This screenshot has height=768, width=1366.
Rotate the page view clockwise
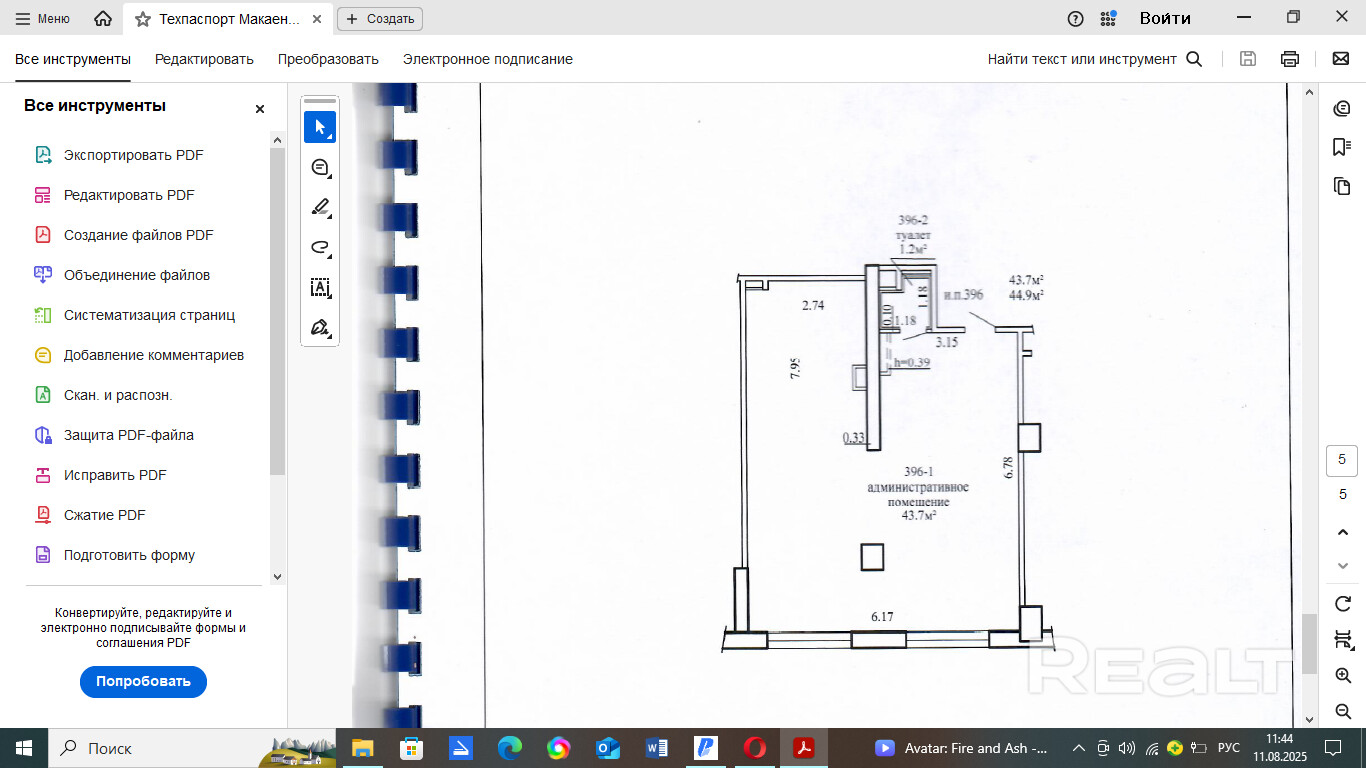[x=1343, y=604]
